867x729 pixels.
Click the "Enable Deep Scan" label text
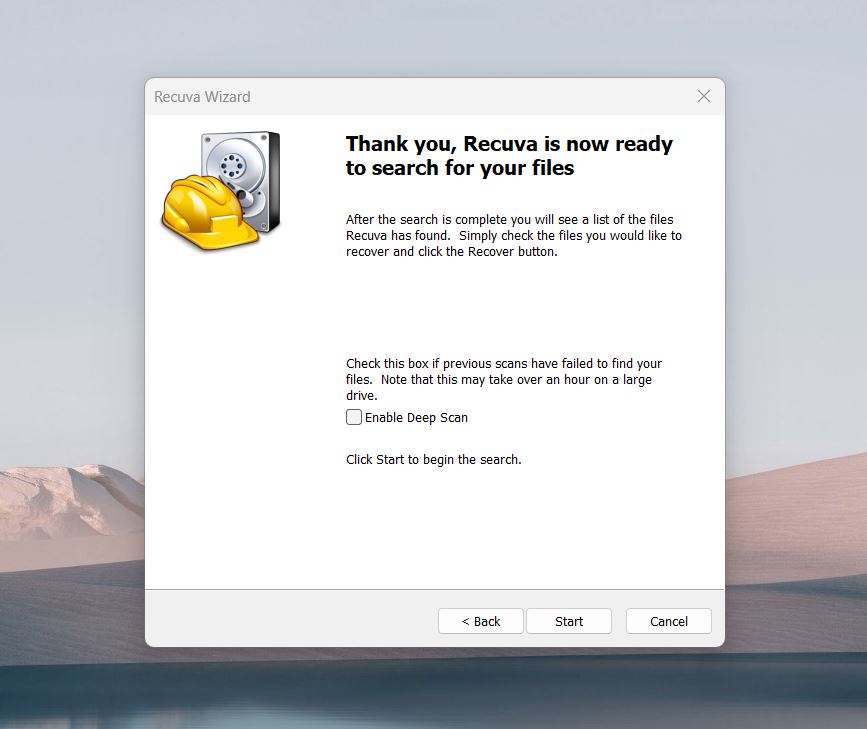pyautogui.click(x=416, y=418)
